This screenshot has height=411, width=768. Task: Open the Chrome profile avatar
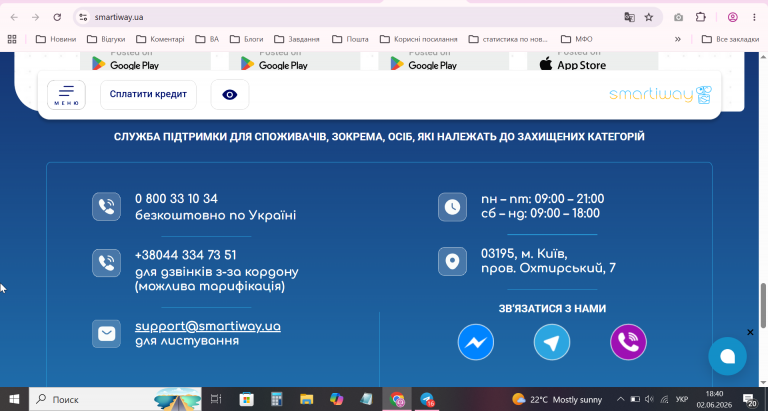click(733, 17)
